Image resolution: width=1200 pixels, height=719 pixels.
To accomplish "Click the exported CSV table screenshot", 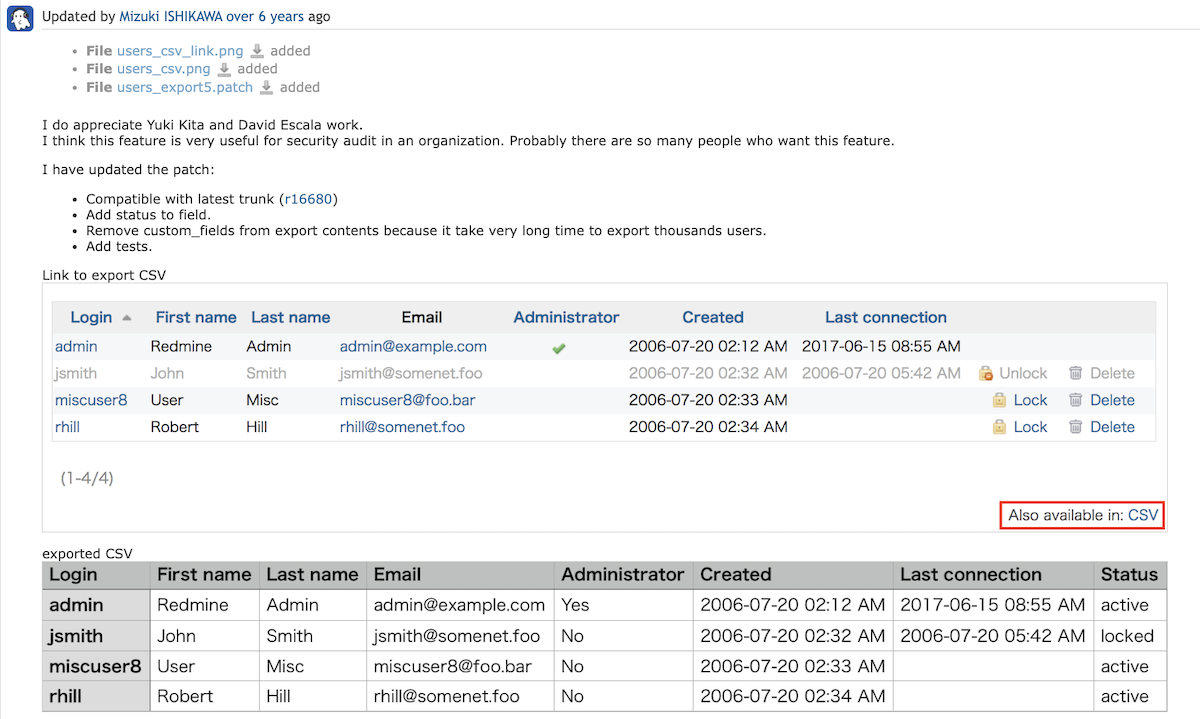I will 602,636.
